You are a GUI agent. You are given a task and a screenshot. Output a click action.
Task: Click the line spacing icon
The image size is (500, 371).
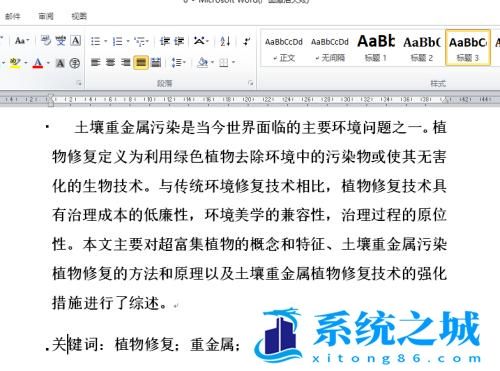[x=176, y=62]
